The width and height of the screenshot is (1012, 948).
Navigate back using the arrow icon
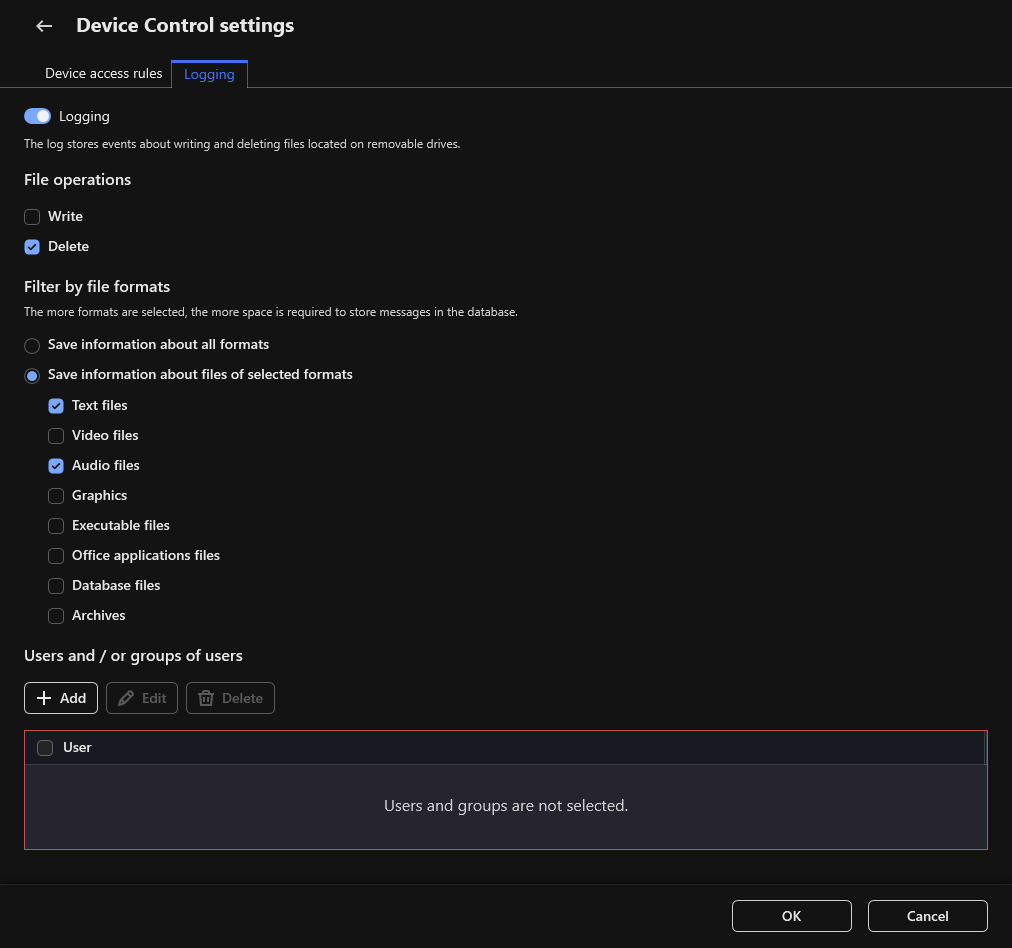point(44,25)
